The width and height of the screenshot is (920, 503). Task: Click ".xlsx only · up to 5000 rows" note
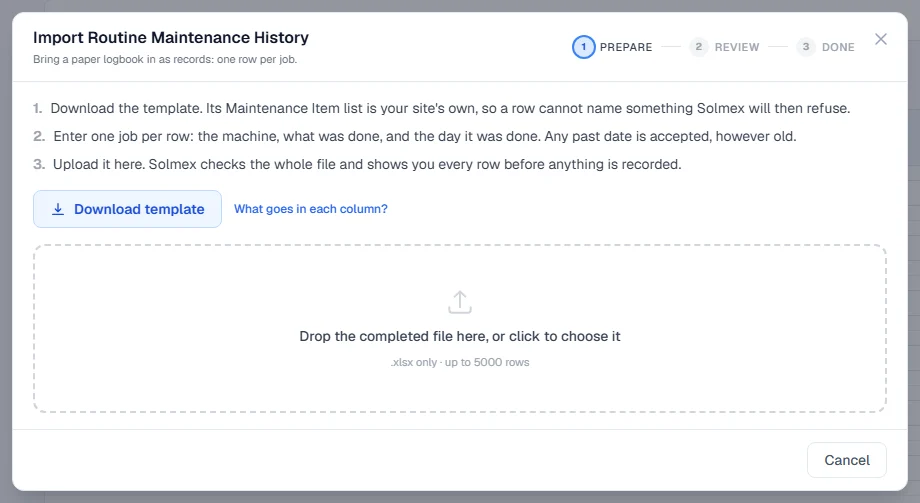coord(460,362)
